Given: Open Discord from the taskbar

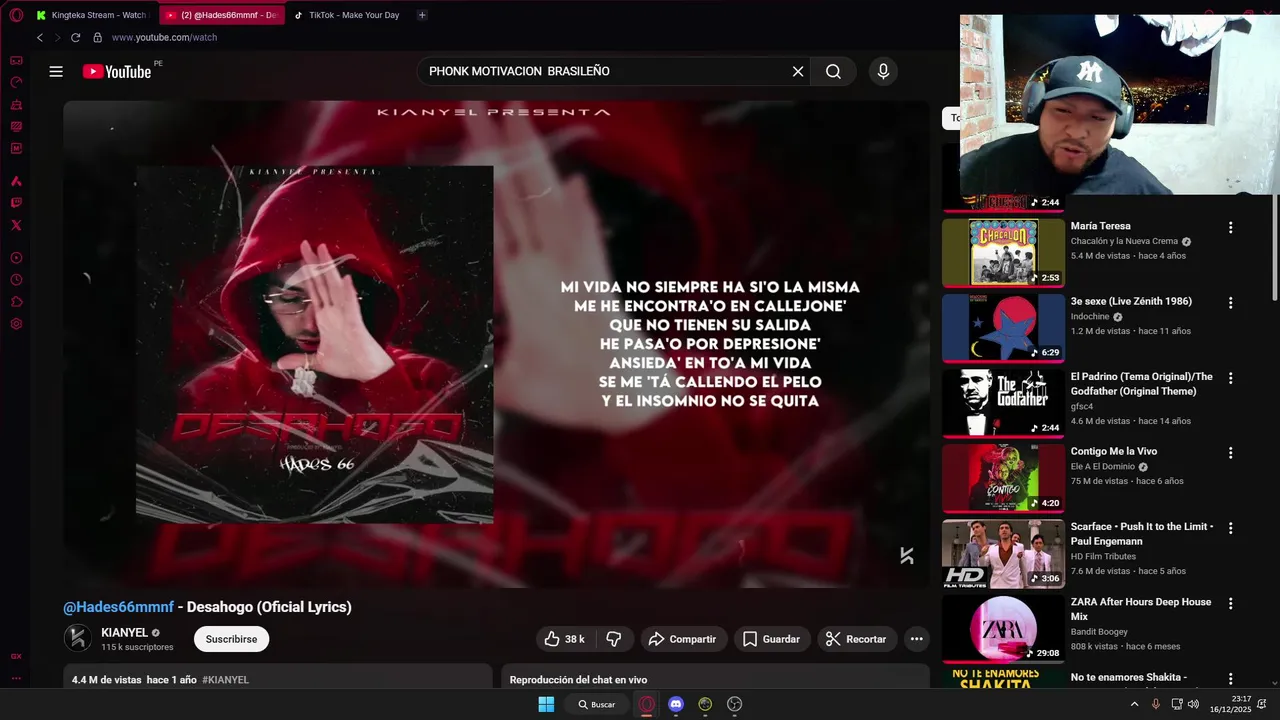Looking at the screenshot, I should [676, 704].
